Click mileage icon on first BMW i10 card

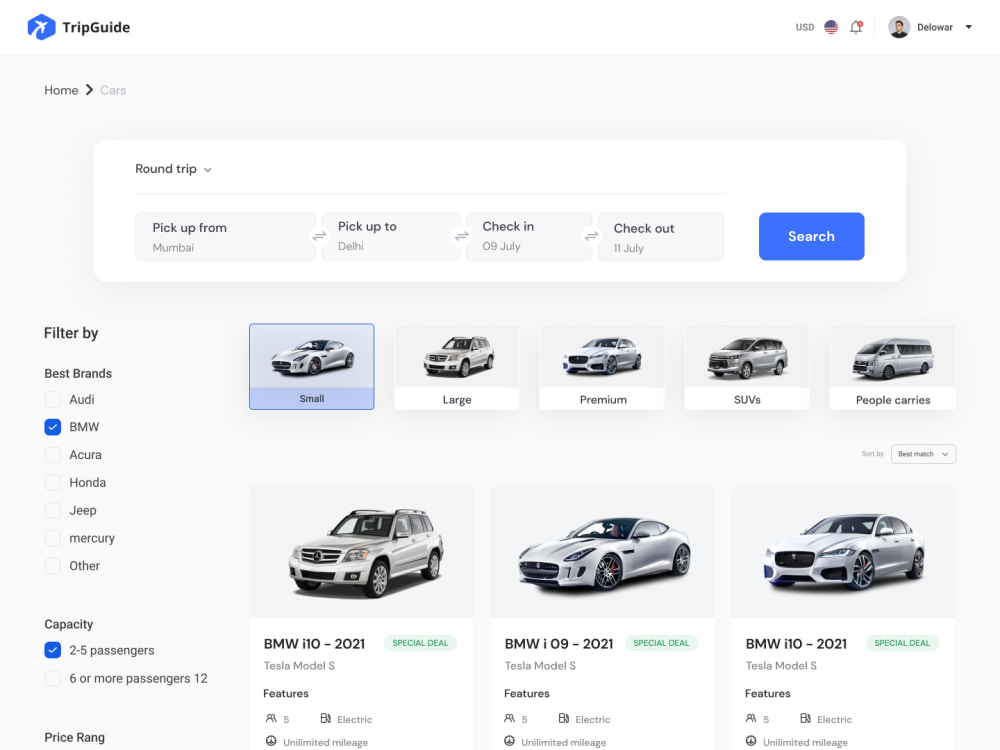(271, 741)
